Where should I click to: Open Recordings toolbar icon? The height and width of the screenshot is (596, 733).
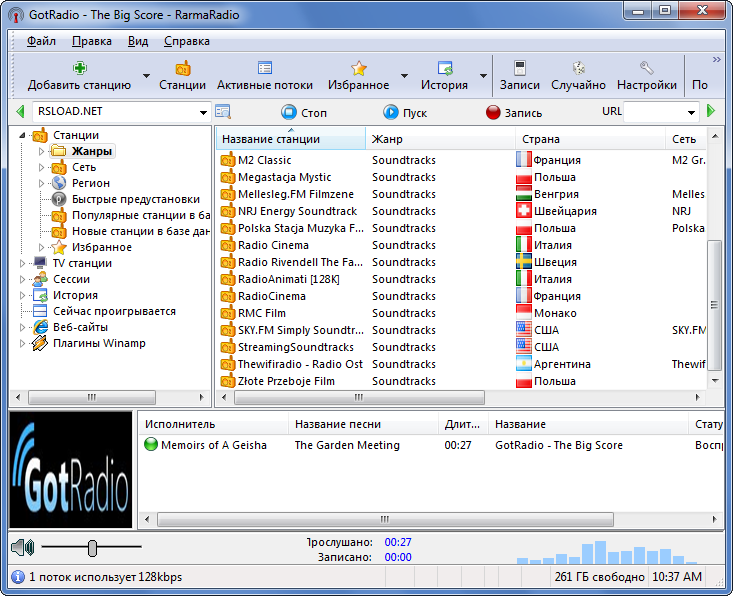[x=520, y=68]
